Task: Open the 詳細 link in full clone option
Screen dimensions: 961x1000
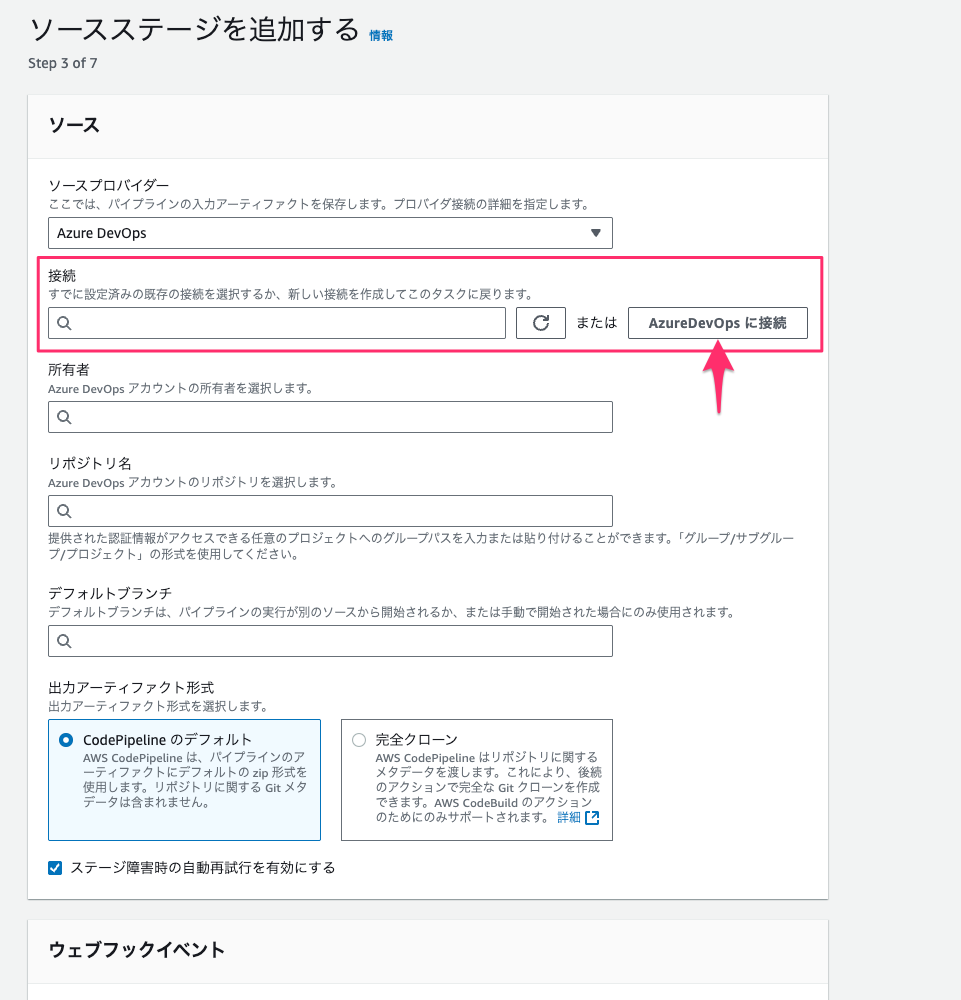Action: pos(569,818)
